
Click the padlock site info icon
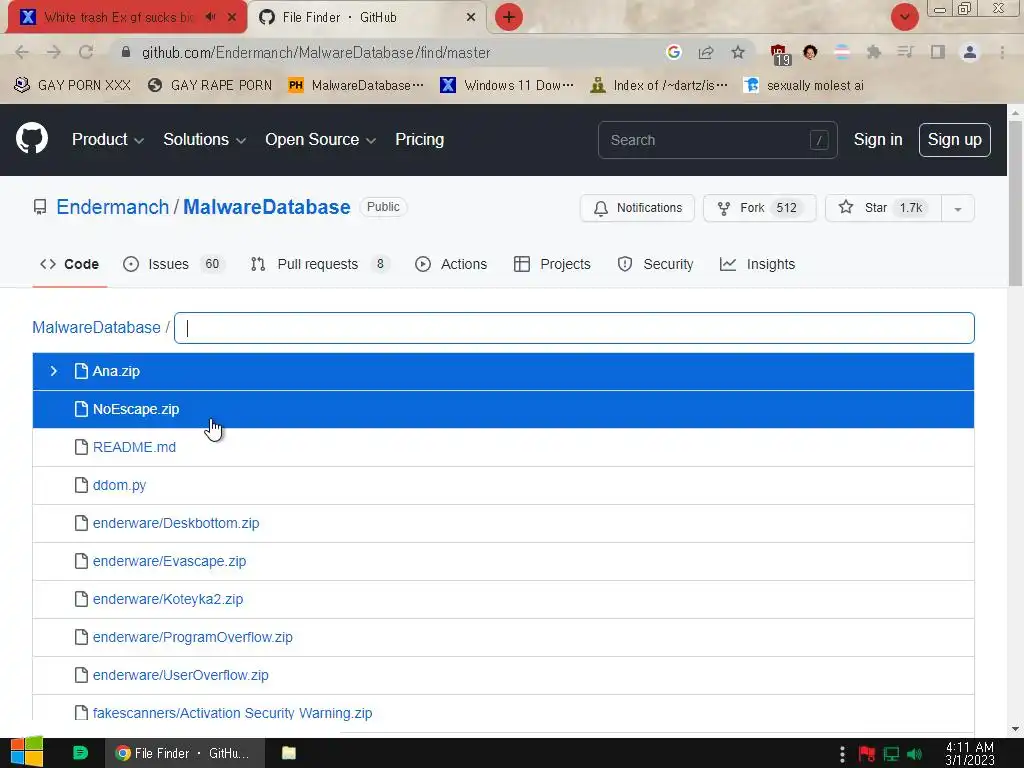coord(126,52)
